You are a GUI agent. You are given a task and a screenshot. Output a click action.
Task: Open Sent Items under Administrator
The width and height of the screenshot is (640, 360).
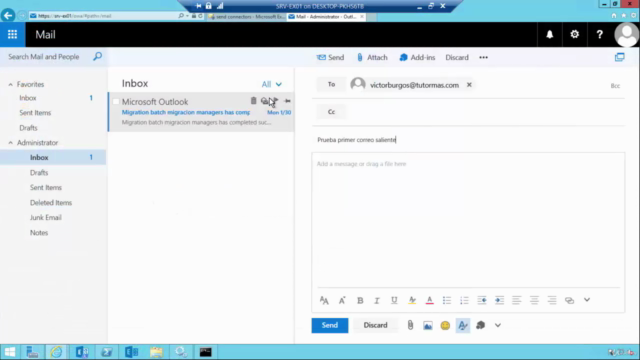[46, 188]
